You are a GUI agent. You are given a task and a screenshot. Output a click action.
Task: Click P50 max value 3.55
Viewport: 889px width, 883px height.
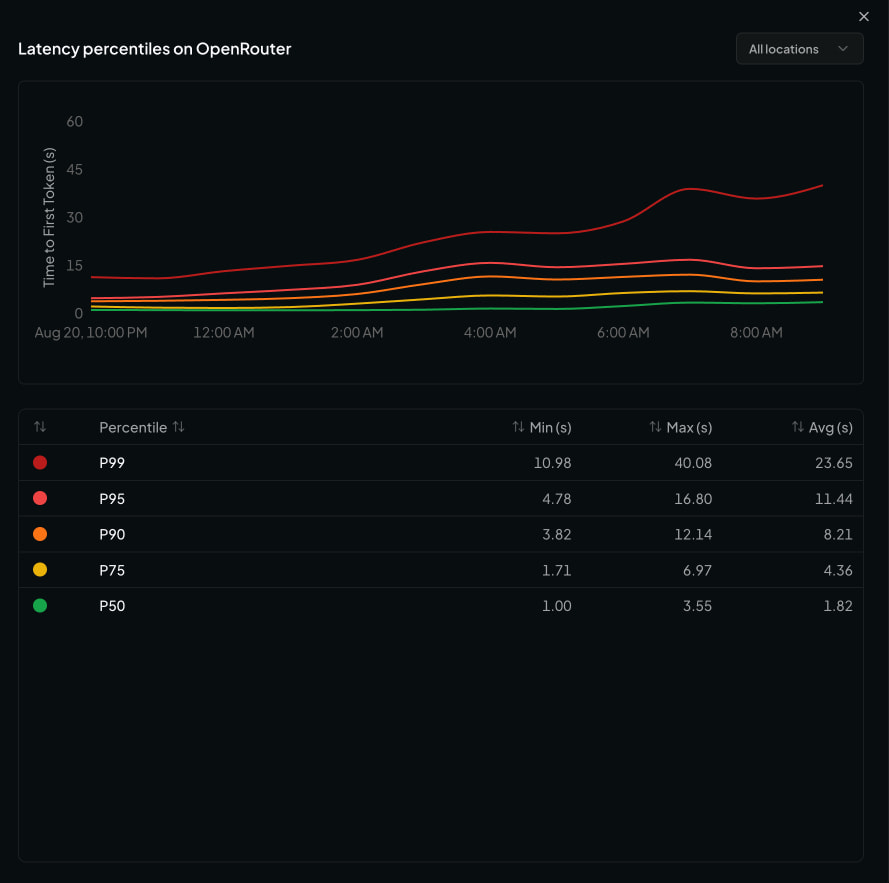click(697, 606)
